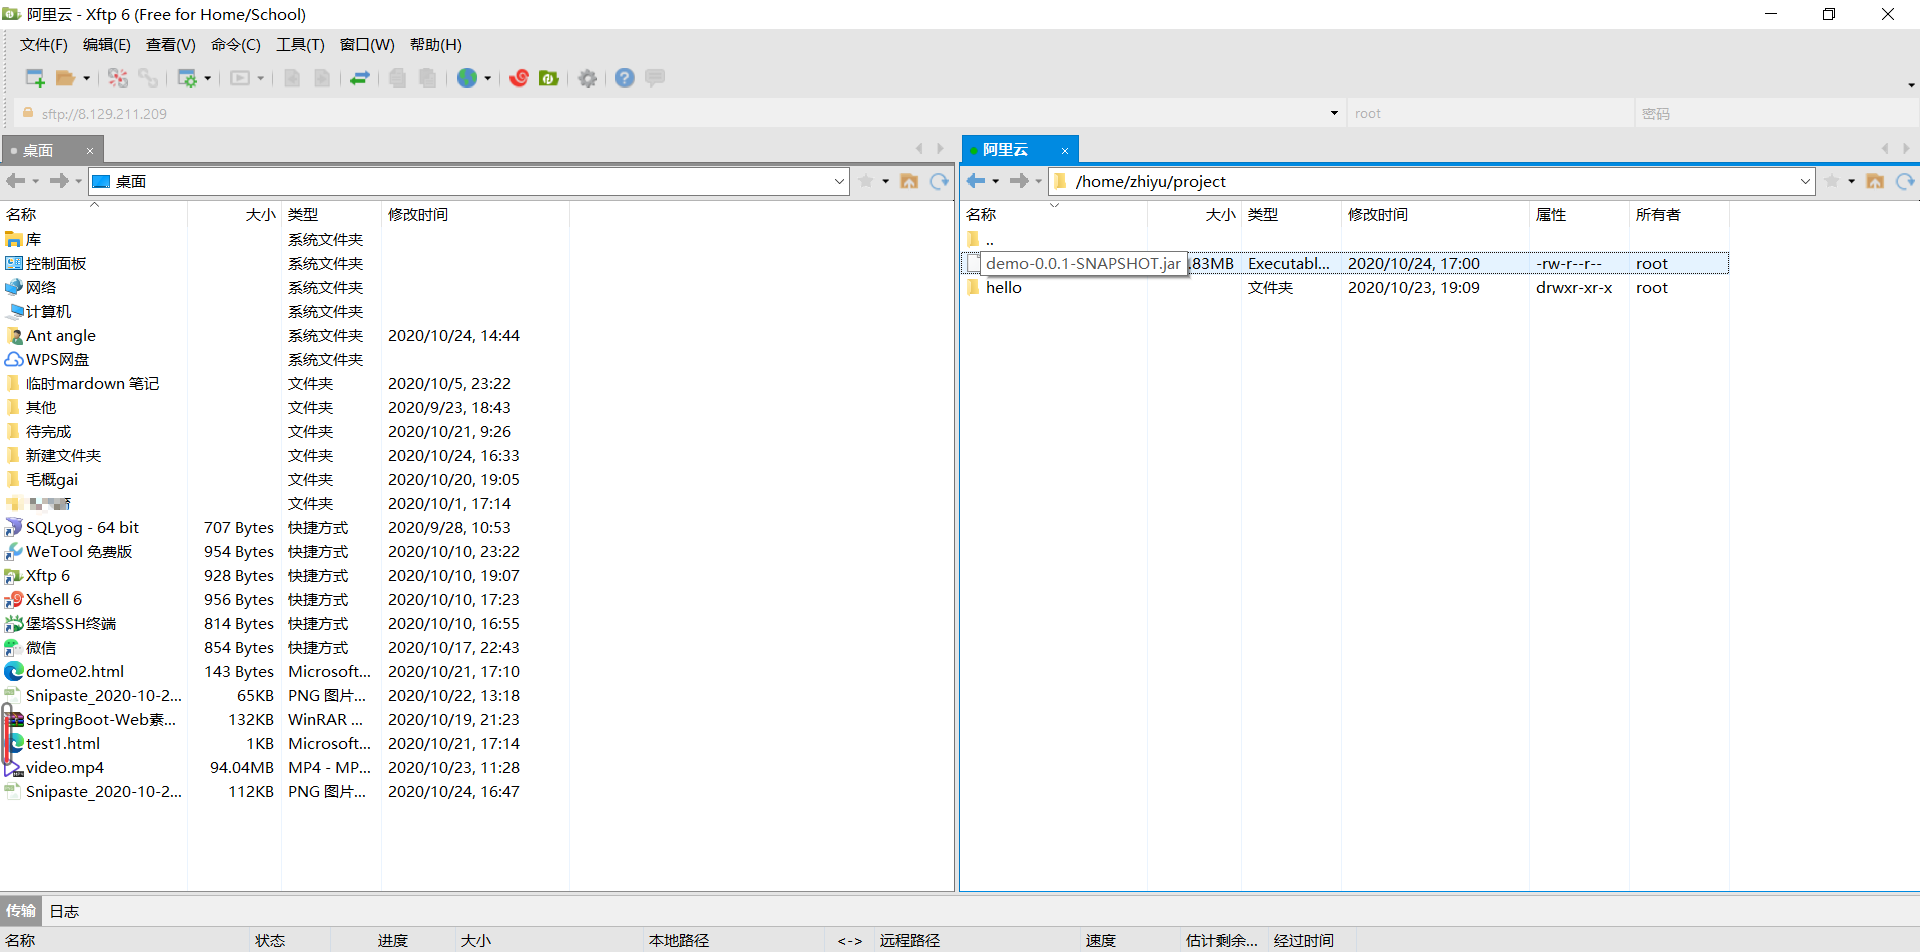Viewport: 1920px width, 952px height.
Task: Refresh the local 桌面 pane
Action: pyautogui.click(x=939, y=181)
